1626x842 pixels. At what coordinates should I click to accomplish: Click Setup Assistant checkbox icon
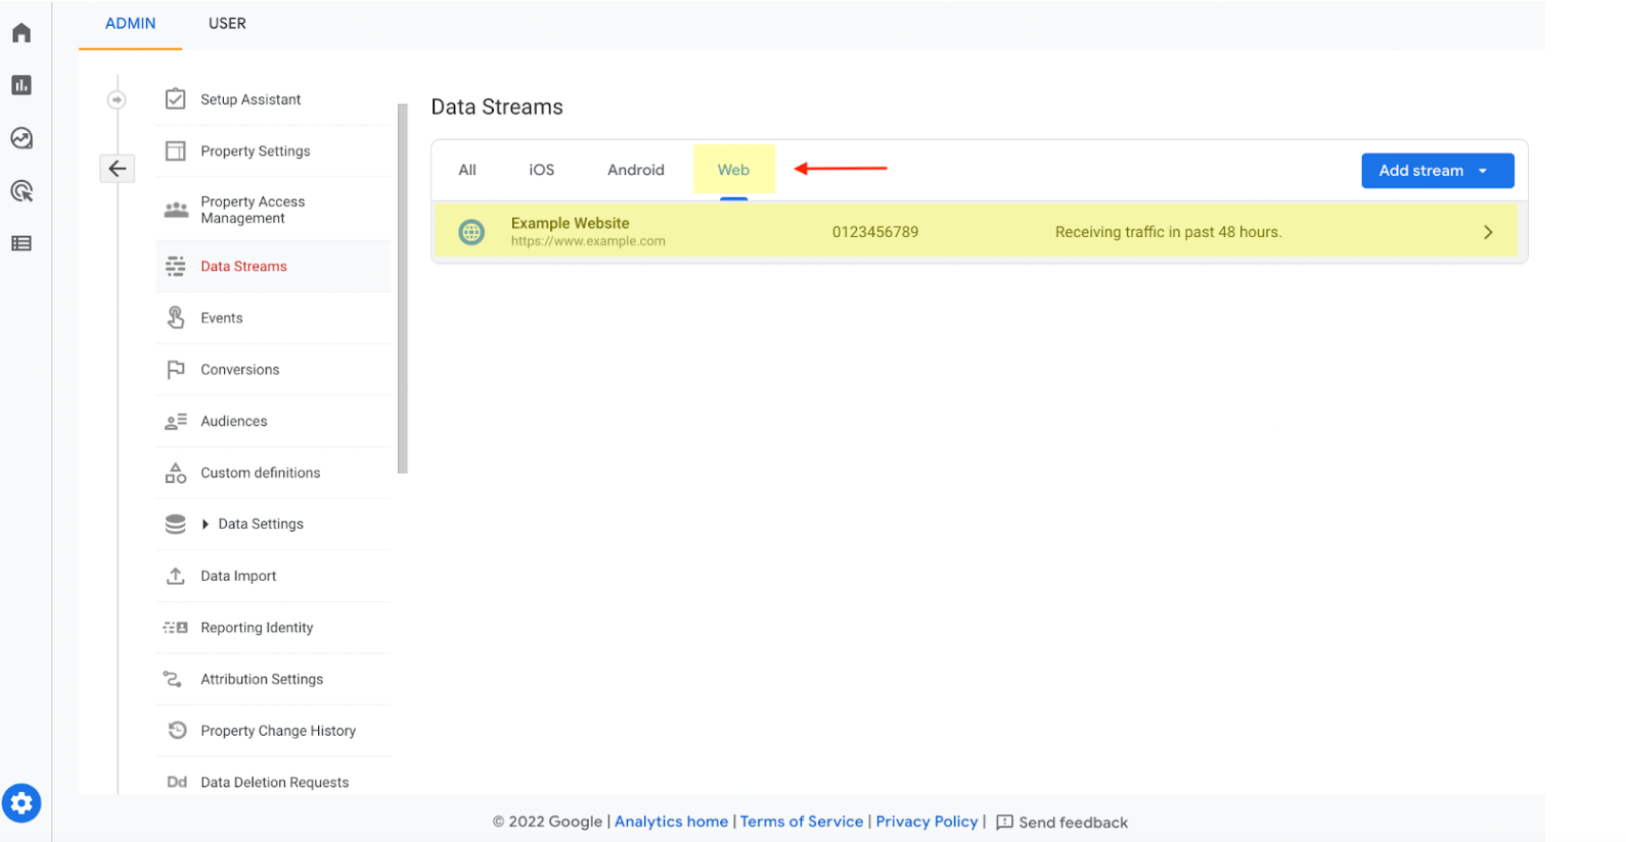(175, 99)
